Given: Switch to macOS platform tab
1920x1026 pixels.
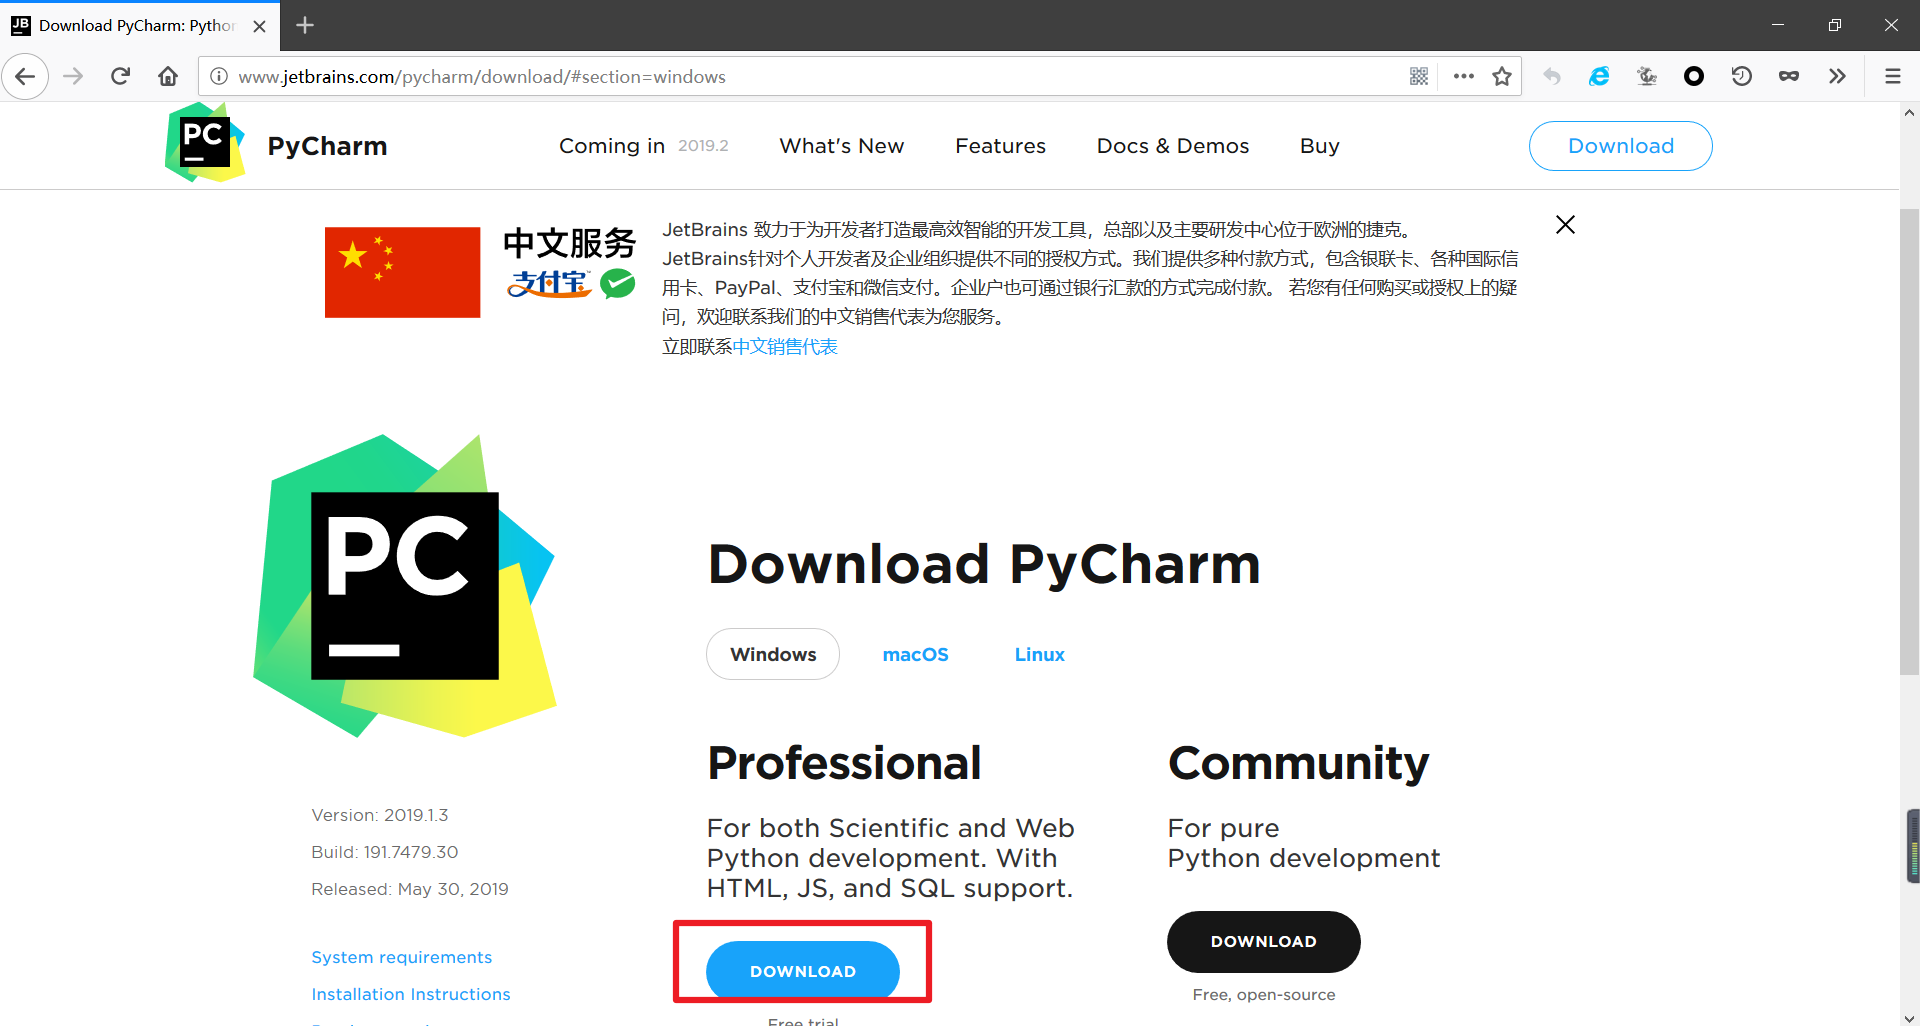Looking at the screenshot, I should (x=915, y=654).
